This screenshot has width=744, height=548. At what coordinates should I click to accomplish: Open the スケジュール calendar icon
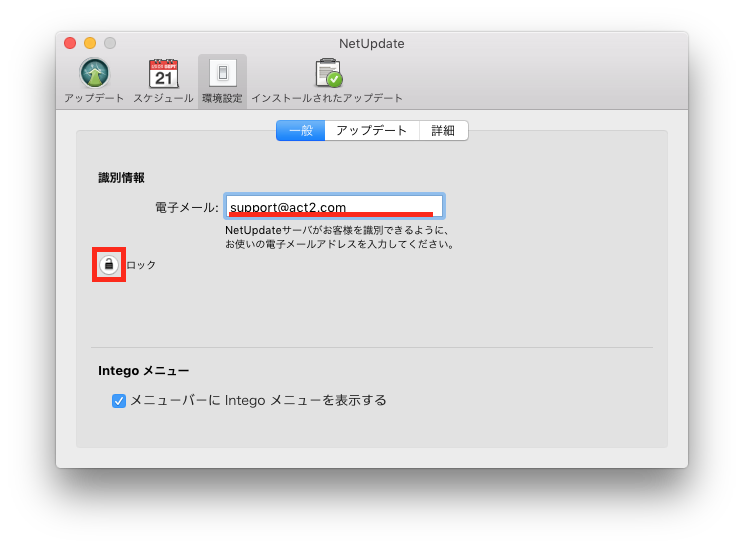[163, 81]
